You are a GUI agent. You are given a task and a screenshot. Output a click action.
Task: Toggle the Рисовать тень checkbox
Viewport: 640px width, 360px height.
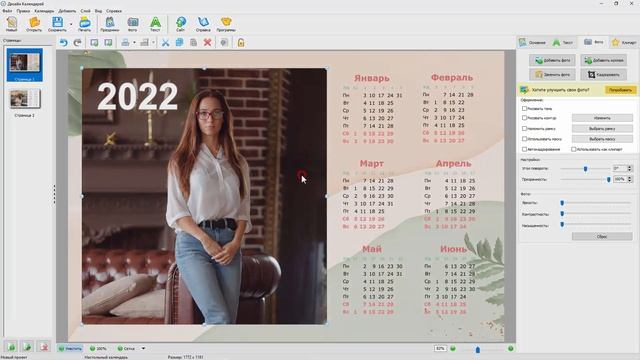coord(524,109)
